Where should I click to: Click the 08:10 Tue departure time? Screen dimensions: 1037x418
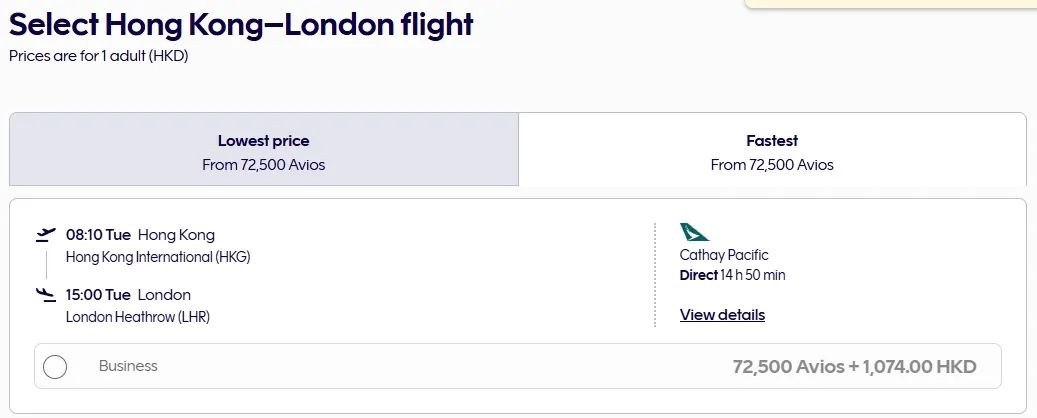(x=98, y=235)
